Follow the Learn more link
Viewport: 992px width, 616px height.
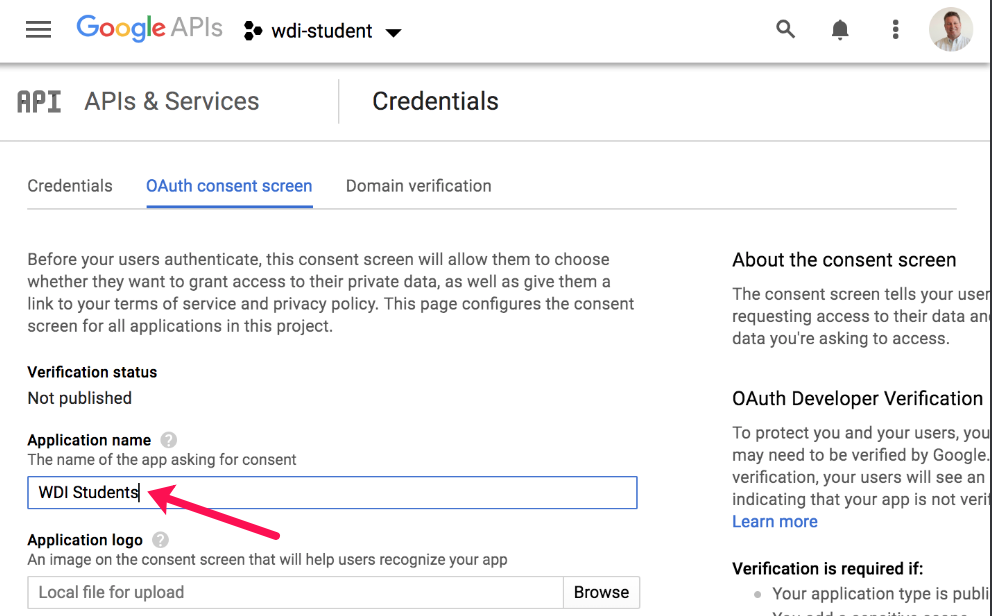[x=774, y=522]
